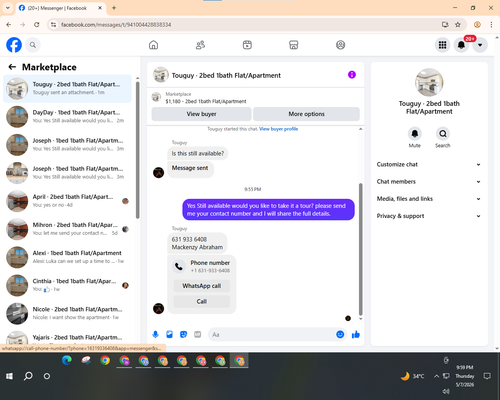Select the Messenger browser tab
The image size is (500, 400).
point(61,8)
